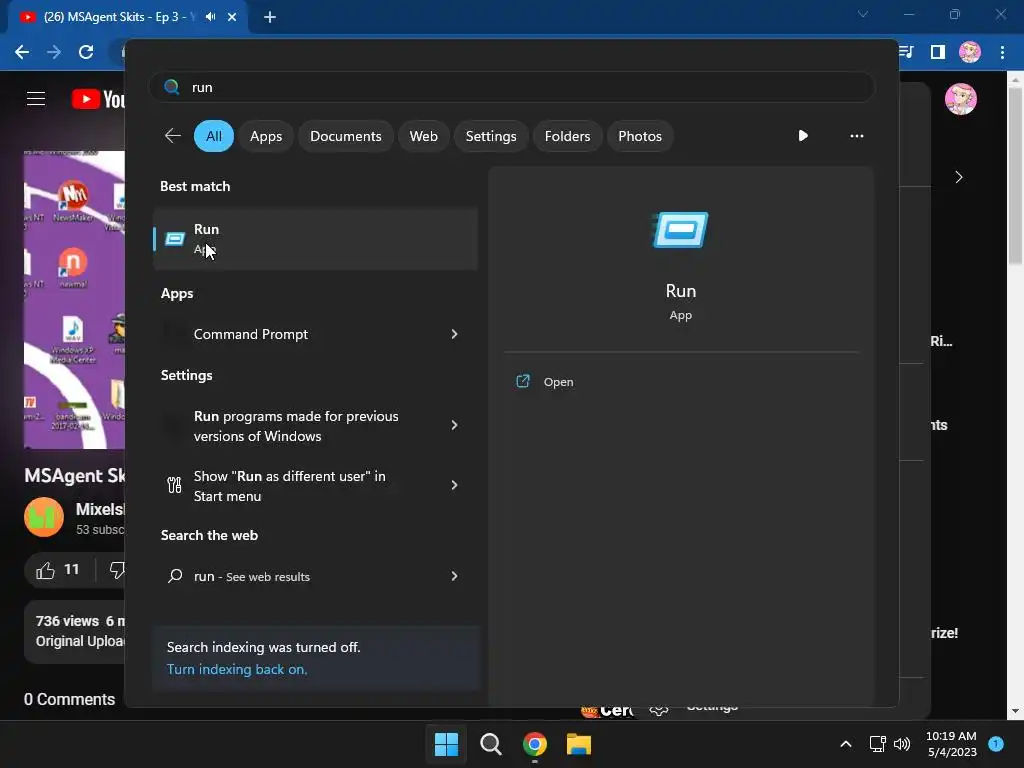Open File Explorer from taskbar

[x=579, y=744]
